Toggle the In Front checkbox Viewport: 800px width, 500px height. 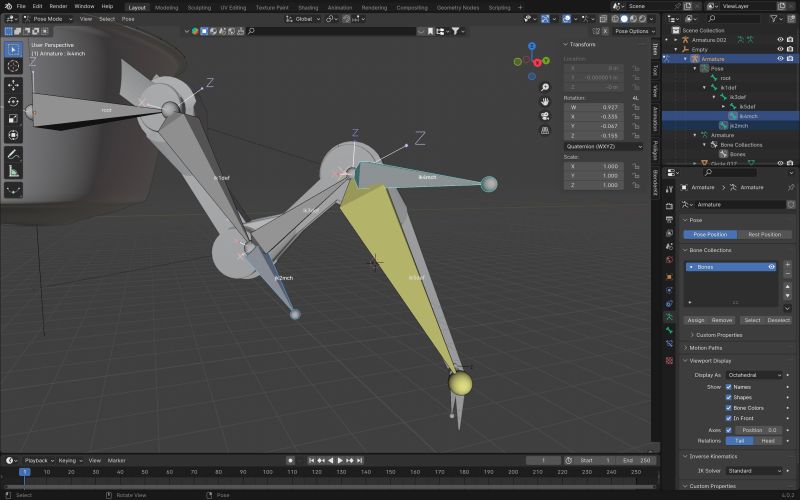[729, 418]
